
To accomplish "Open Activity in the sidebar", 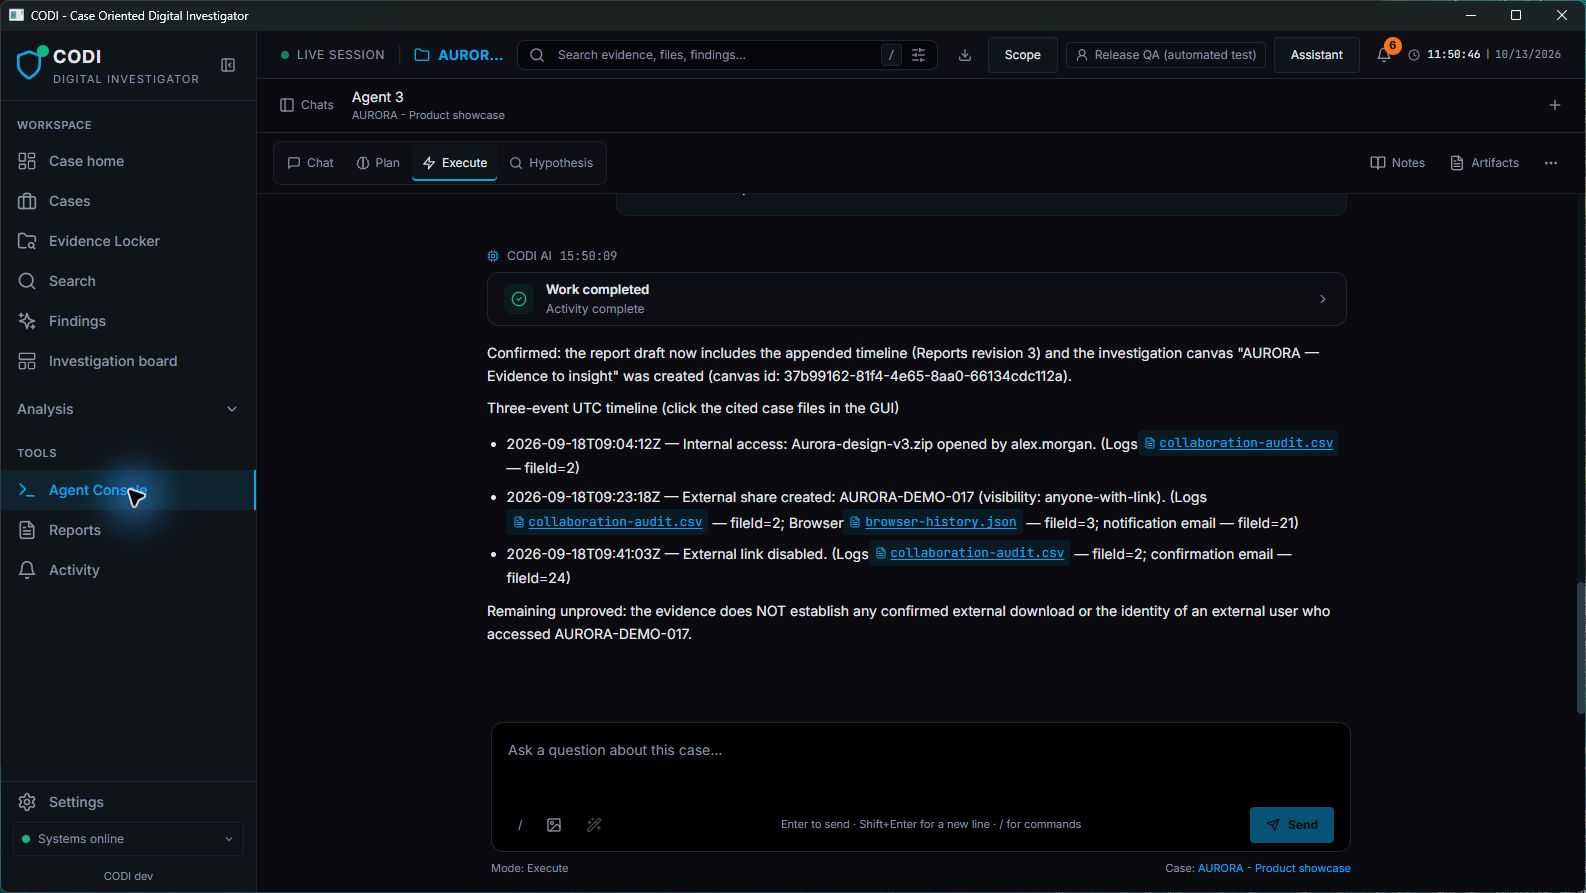I will click(x=128, y=570).
